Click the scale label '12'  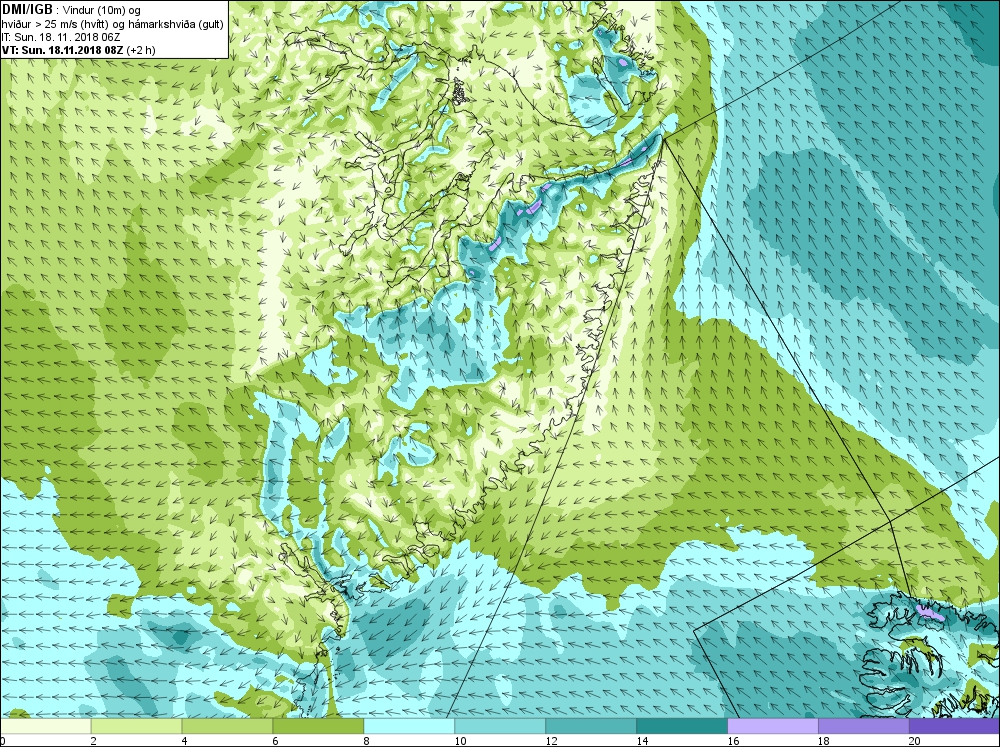tap(551, 741)
